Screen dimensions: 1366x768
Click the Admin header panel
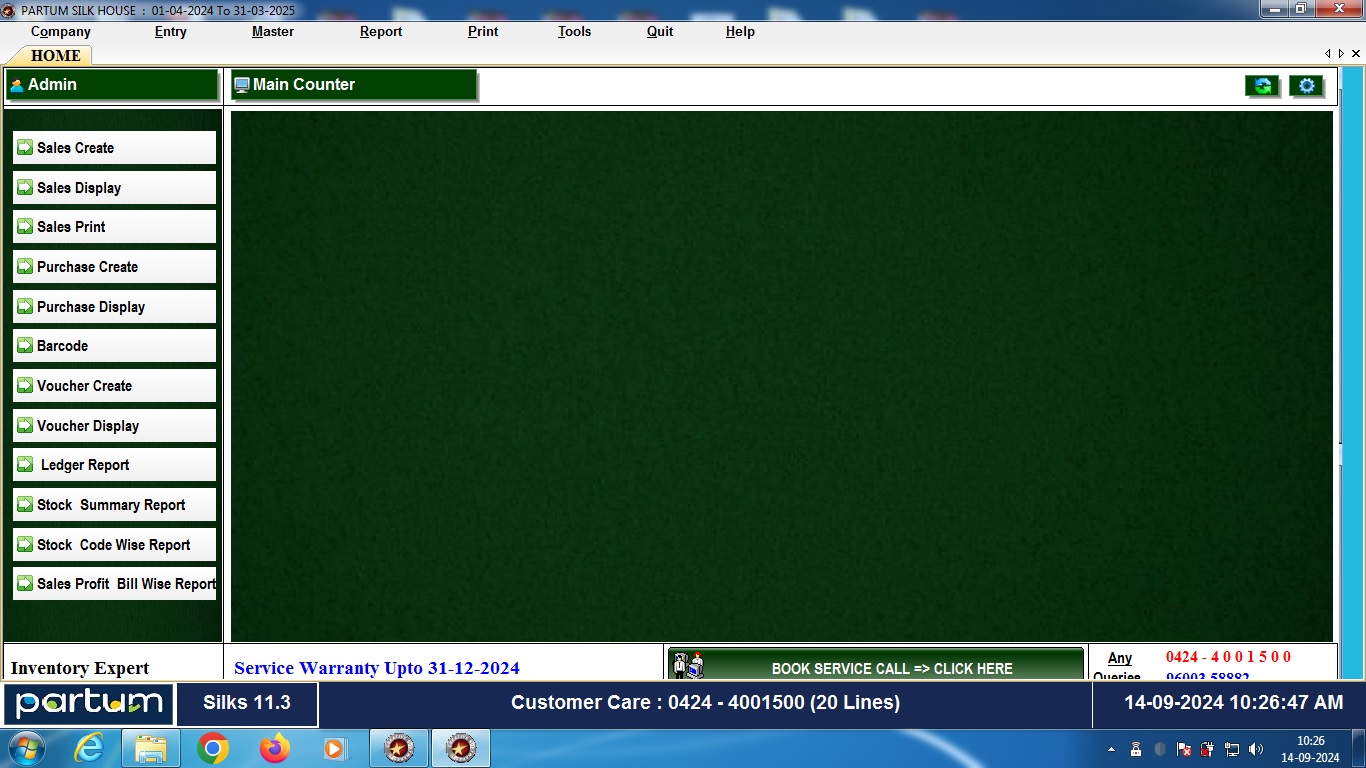[x=112, y=85]
